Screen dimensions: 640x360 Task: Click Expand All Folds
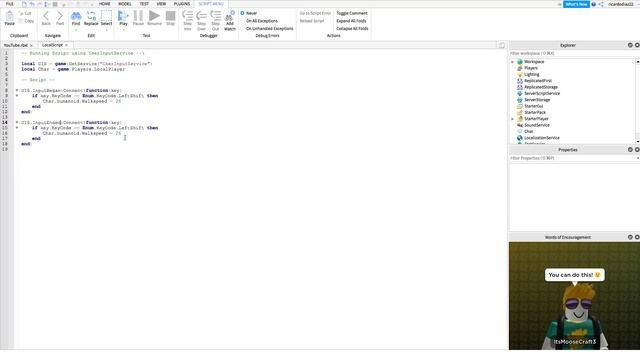pyautogui.click(x=351, y=21)
